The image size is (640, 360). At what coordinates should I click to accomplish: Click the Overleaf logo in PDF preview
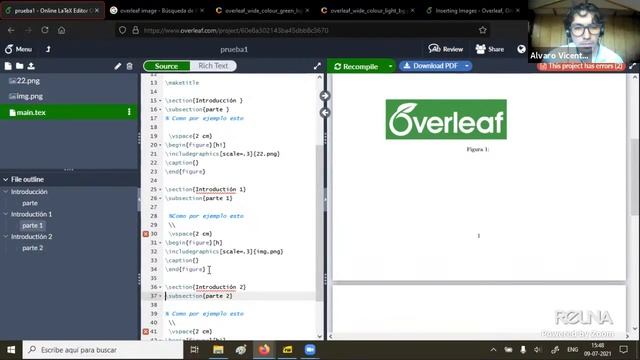click(446, 120)
